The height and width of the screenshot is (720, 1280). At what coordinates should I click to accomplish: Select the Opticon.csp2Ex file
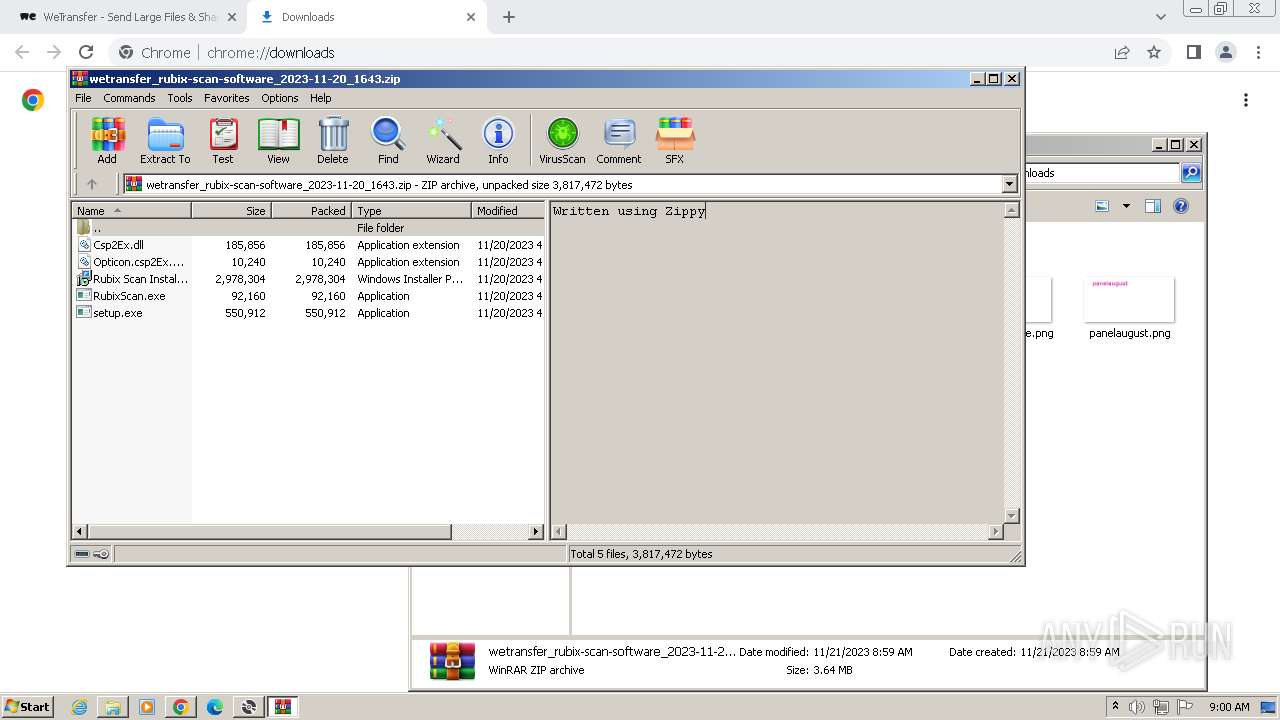(309, 262)
